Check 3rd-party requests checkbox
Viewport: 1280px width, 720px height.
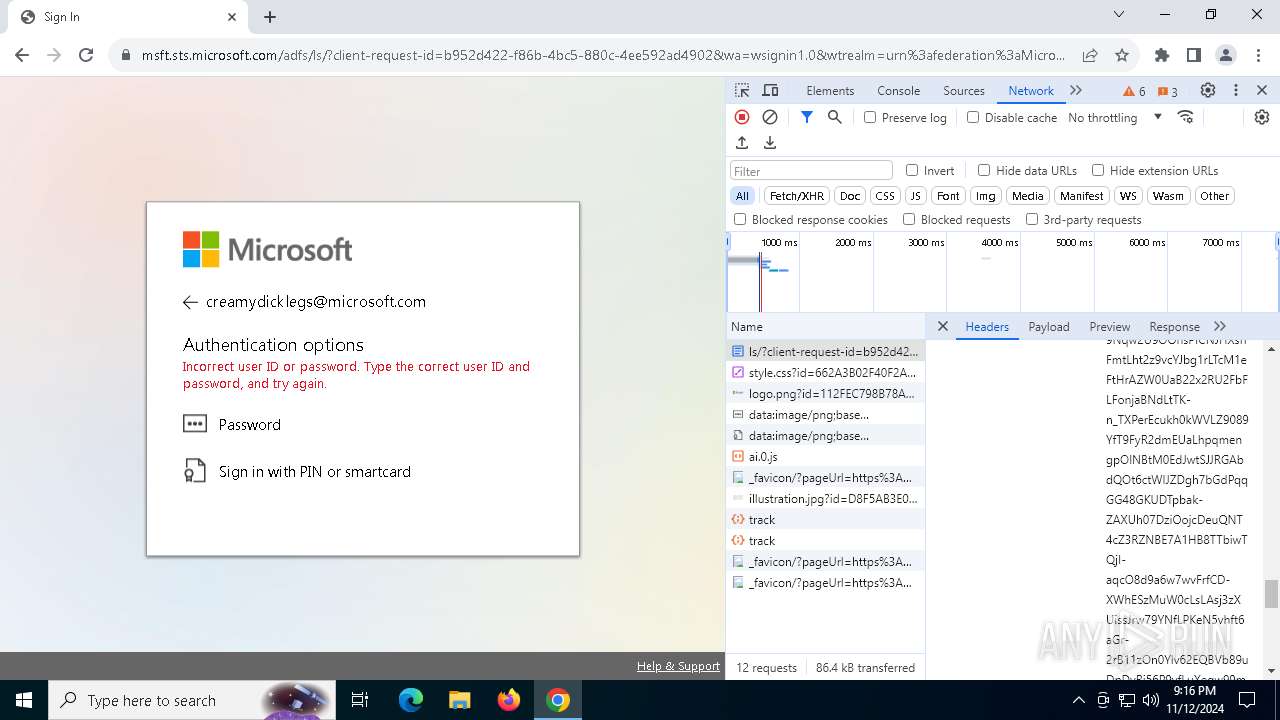pos(1032,219)
